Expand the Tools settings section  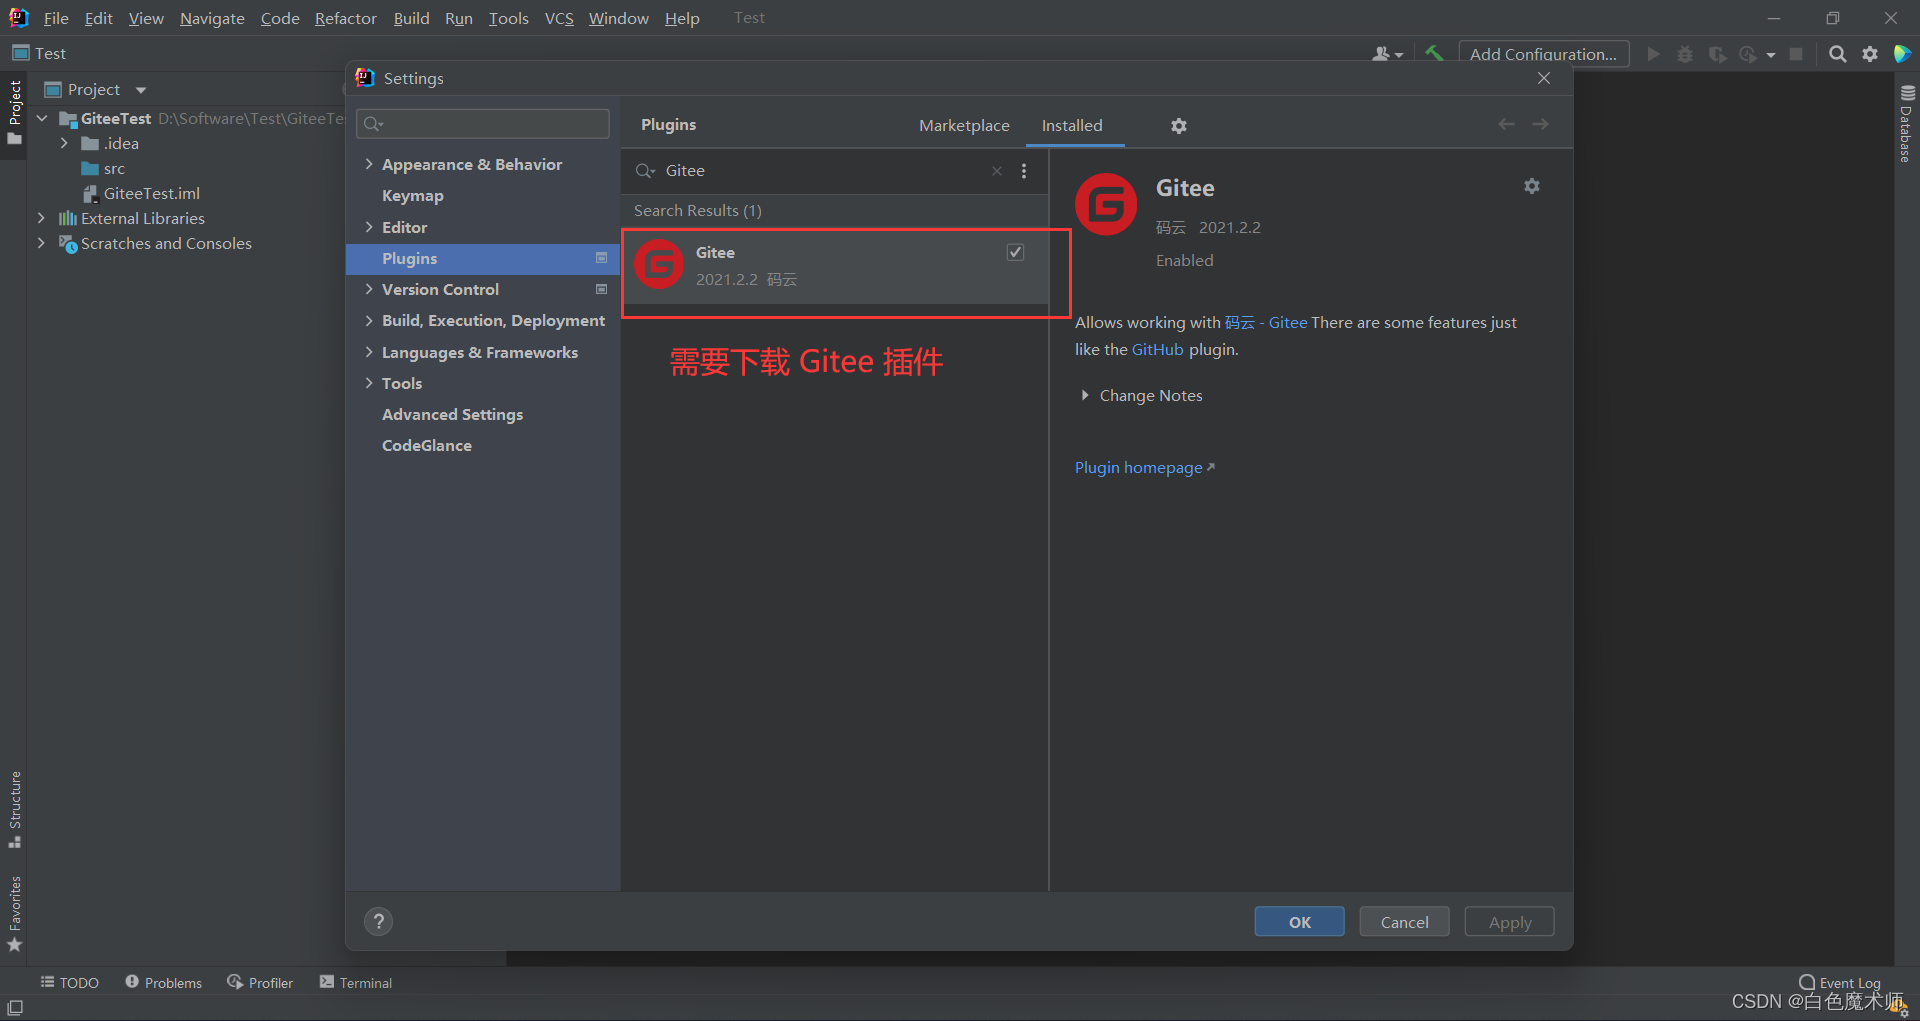point(369,383)
